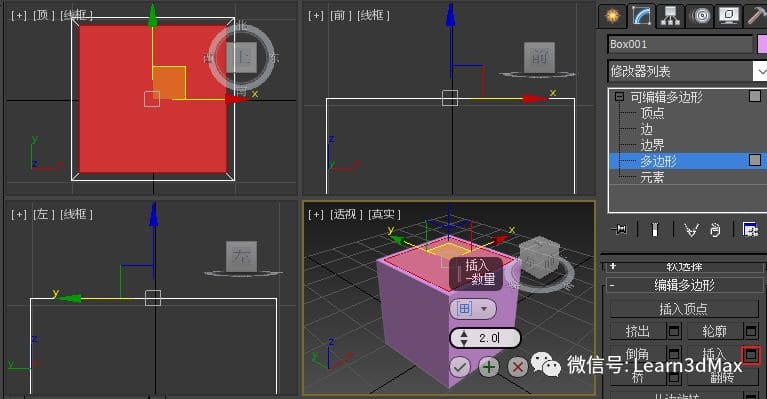Select the 顶点 sub-object level

pyautogui.click(x=653, y=113)
